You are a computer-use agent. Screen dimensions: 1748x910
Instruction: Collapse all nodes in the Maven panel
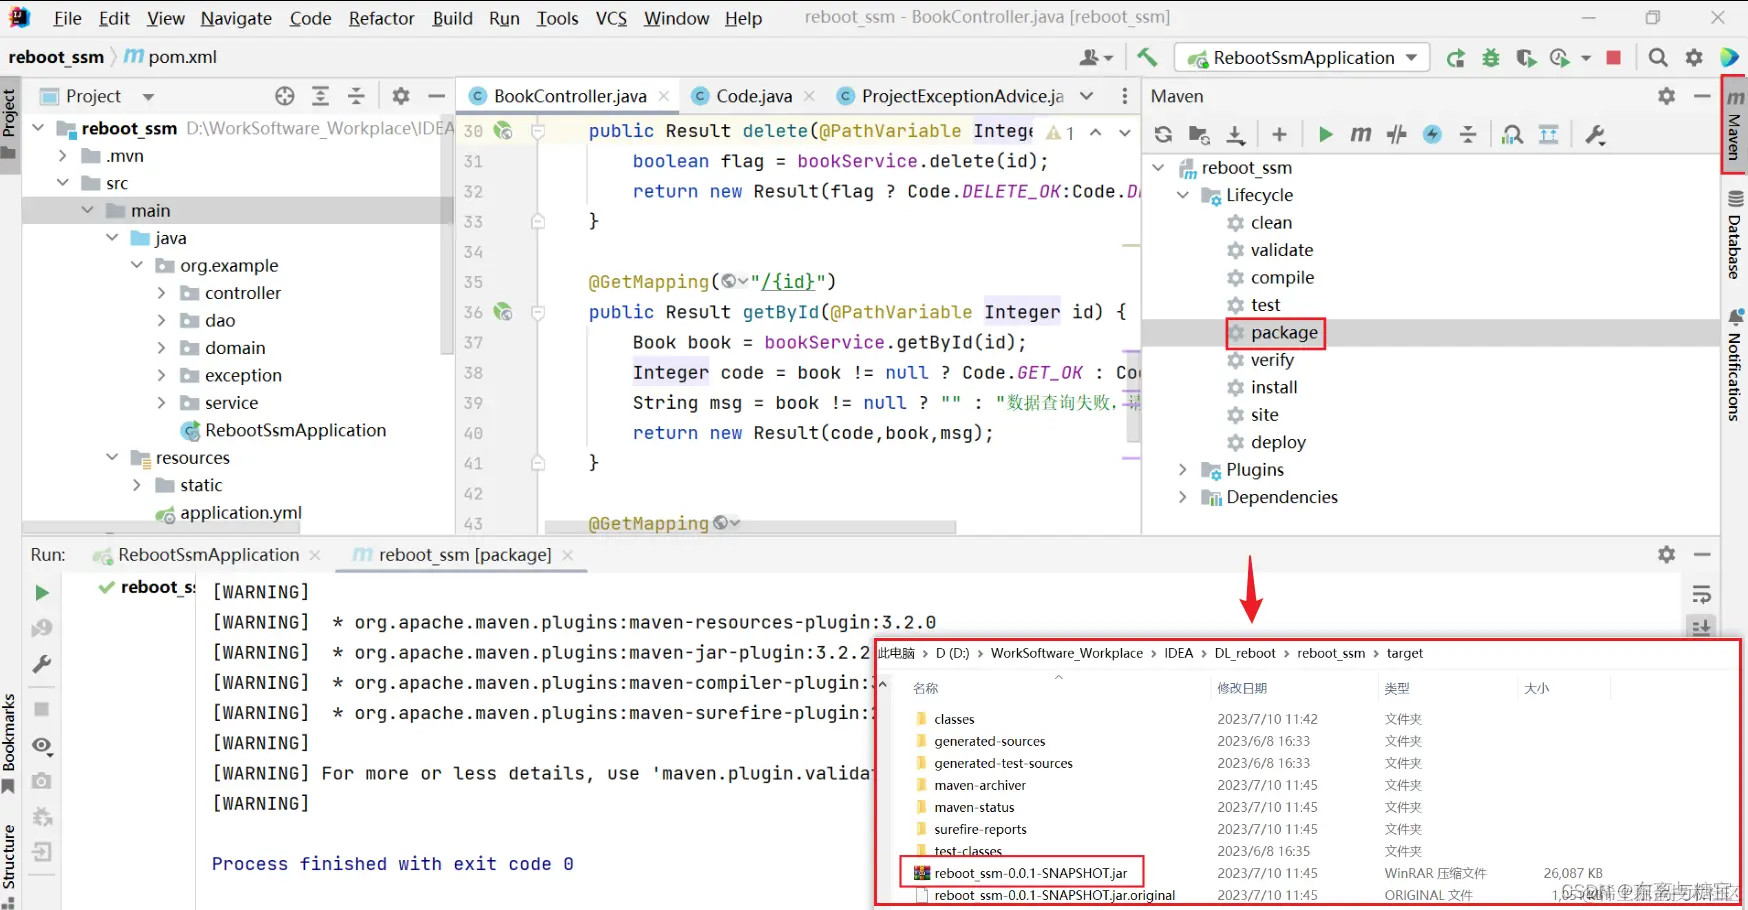(1468, 134)
